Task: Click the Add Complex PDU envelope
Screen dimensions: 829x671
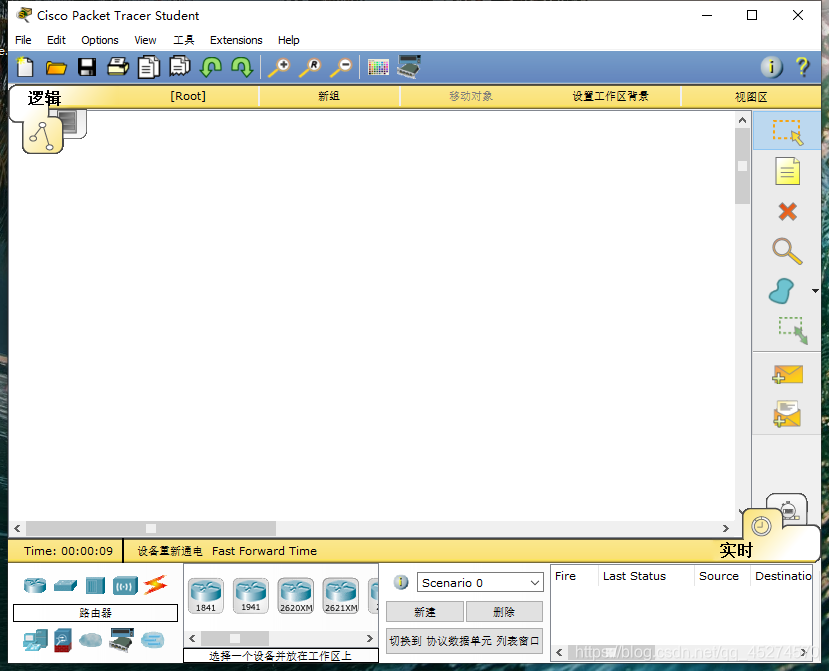Action: pos(787,414)
